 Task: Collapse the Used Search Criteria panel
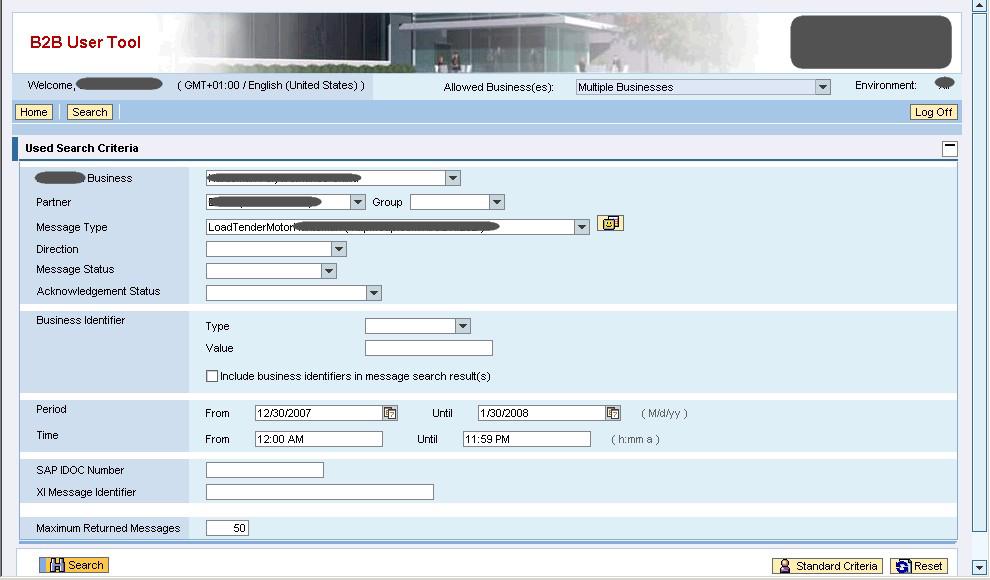point(949,149)
